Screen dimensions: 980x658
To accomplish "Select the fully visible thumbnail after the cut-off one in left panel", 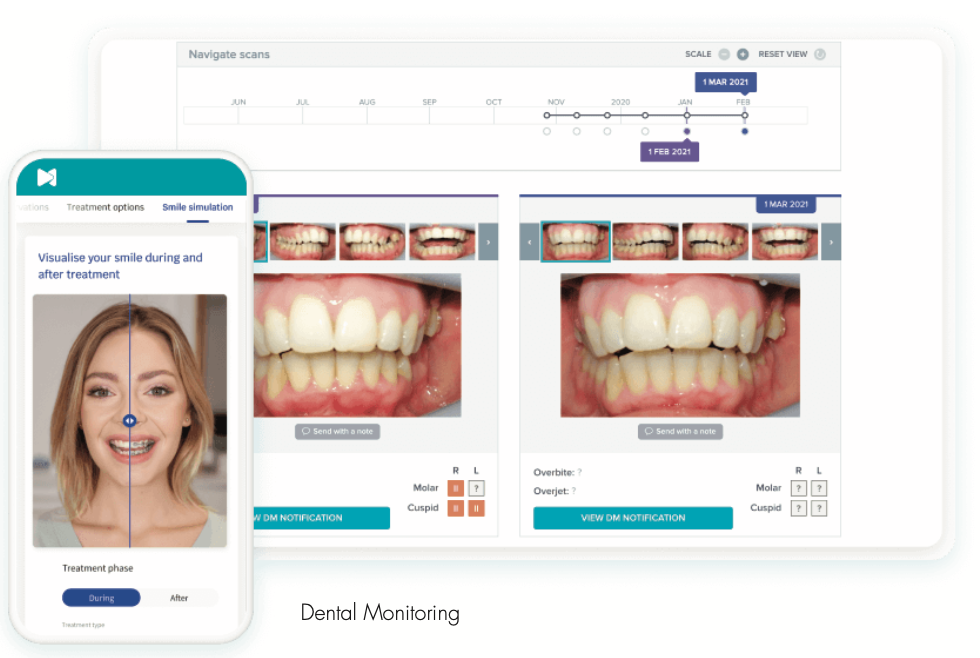I will (302, 241).
